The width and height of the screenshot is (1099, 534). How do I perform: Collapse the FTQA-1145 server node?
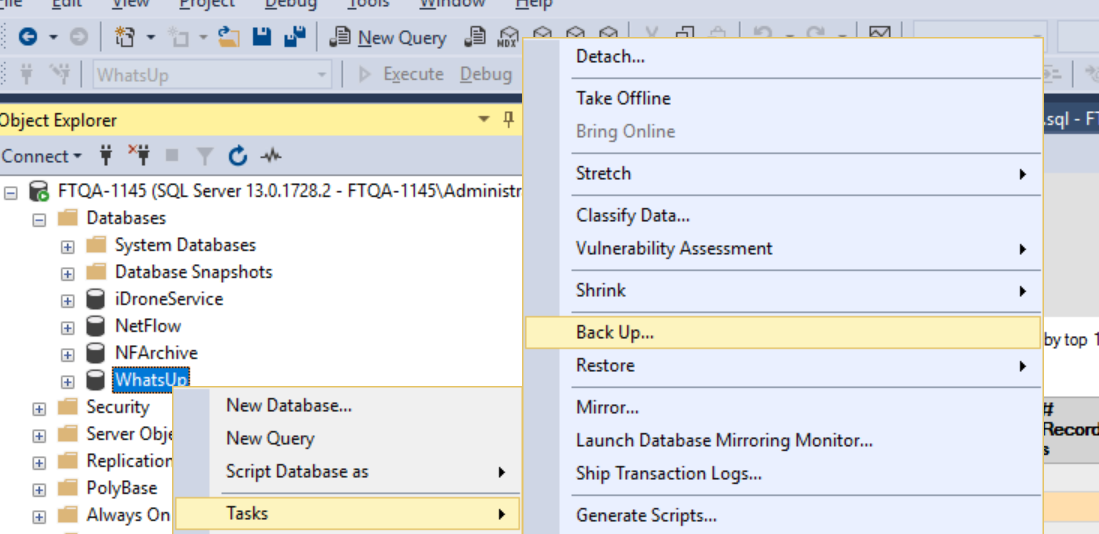pos(11,193)
